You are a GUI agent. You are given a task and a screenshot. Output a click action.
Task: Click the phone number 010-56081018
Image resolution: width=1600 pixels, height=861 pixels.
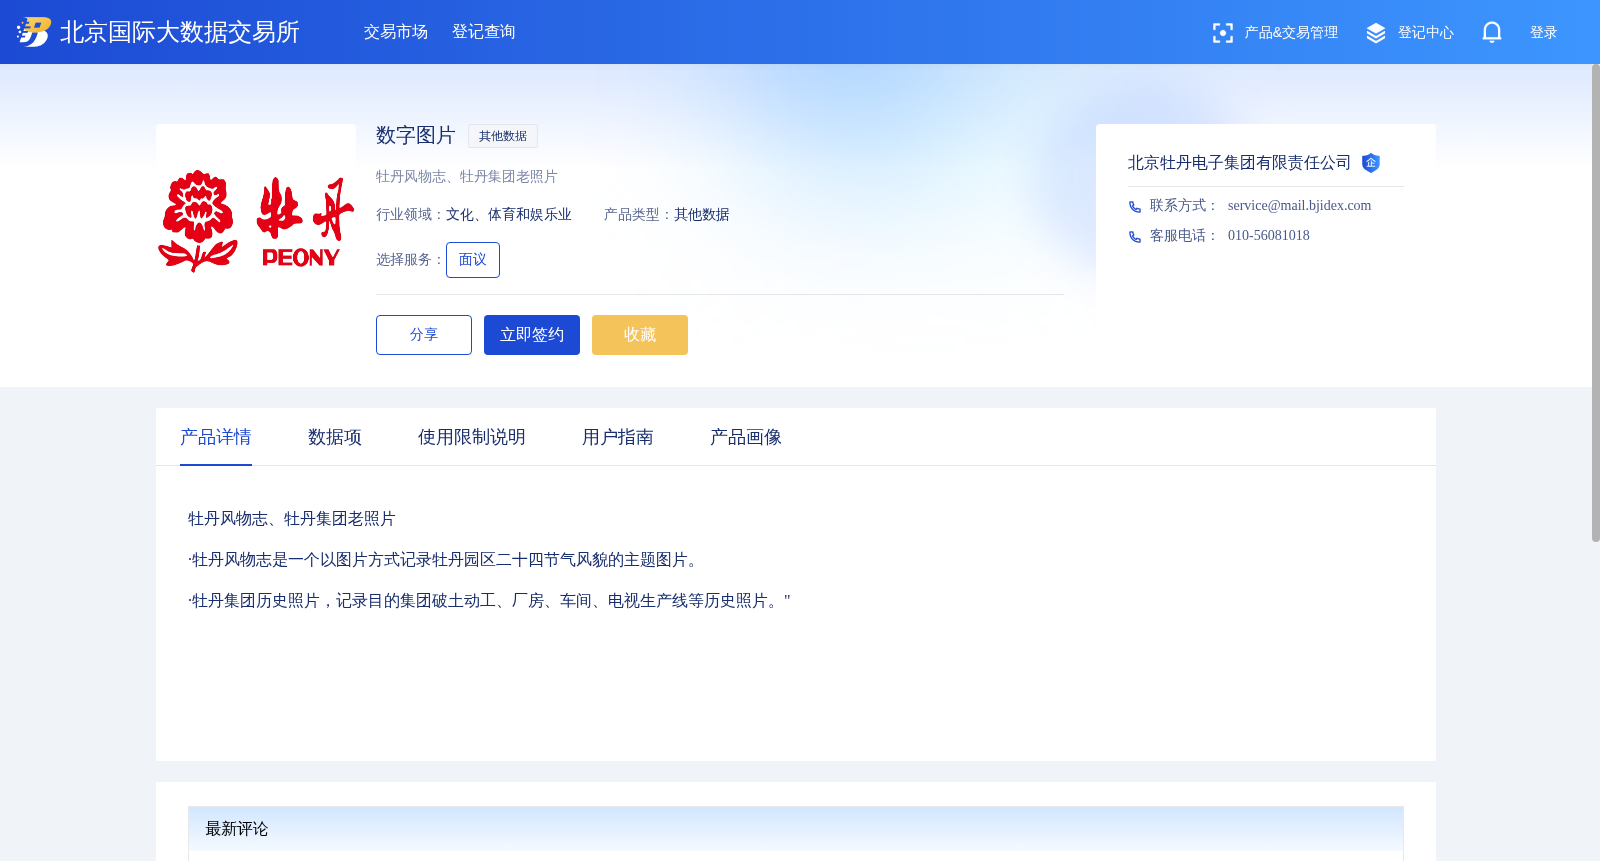tap(1268, 236)
